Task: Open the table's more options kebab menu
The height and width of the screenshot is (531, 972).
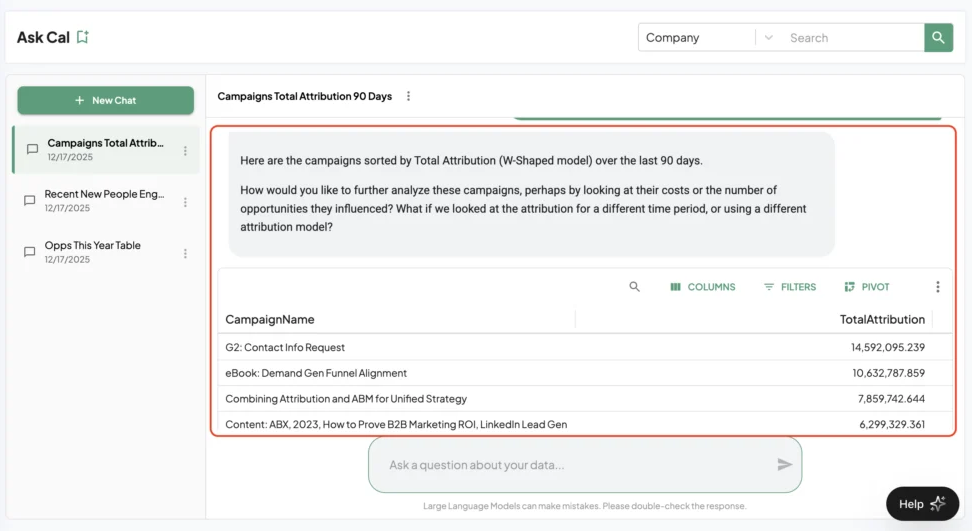Action: [937, 286]
